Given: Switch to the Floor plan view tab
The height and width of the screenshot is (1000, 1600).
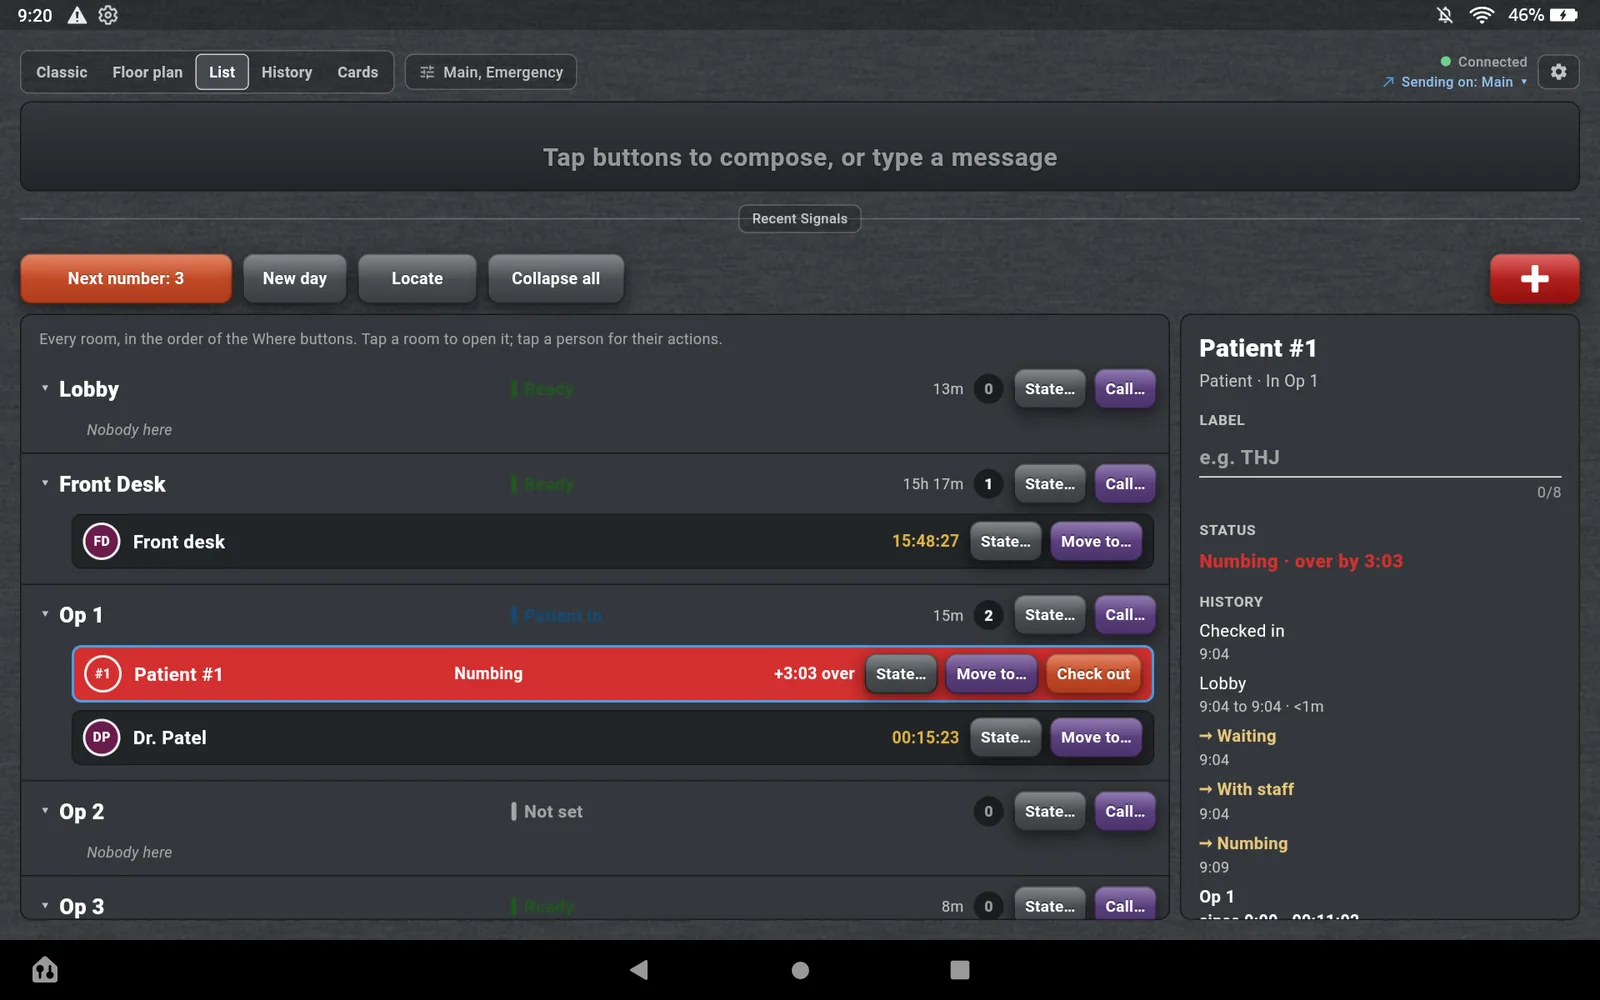Looking at the screenshot, I should click(x=147, y=72).
